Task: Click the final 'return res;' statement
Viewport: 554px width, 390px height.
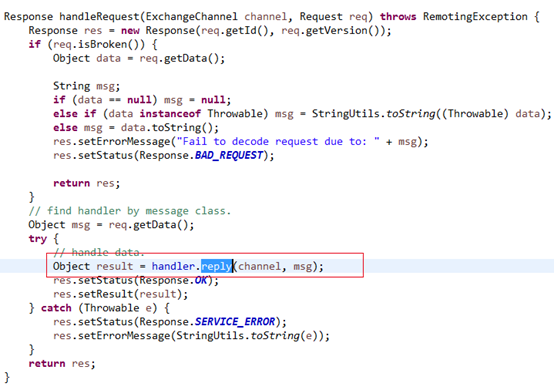Action: 62,364
